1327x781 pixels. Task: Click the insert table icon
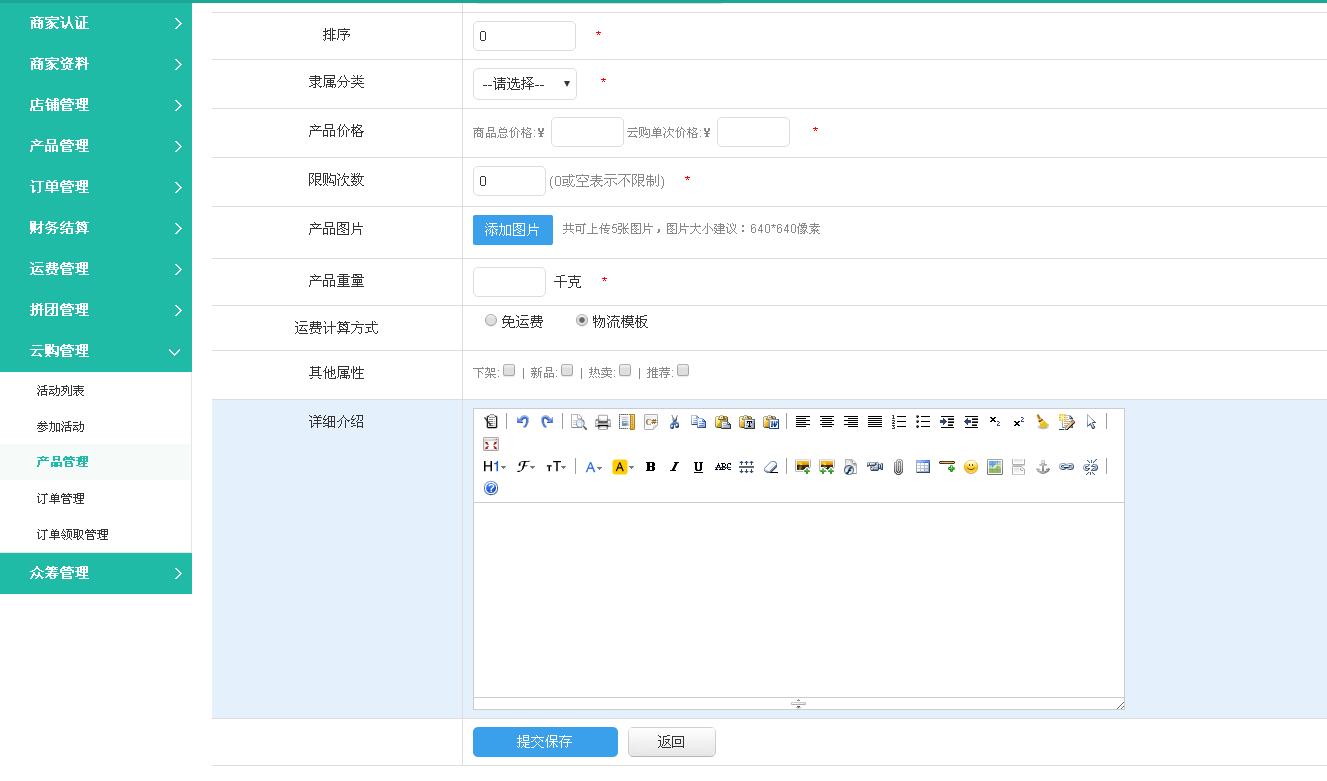(x=922, y=467)
